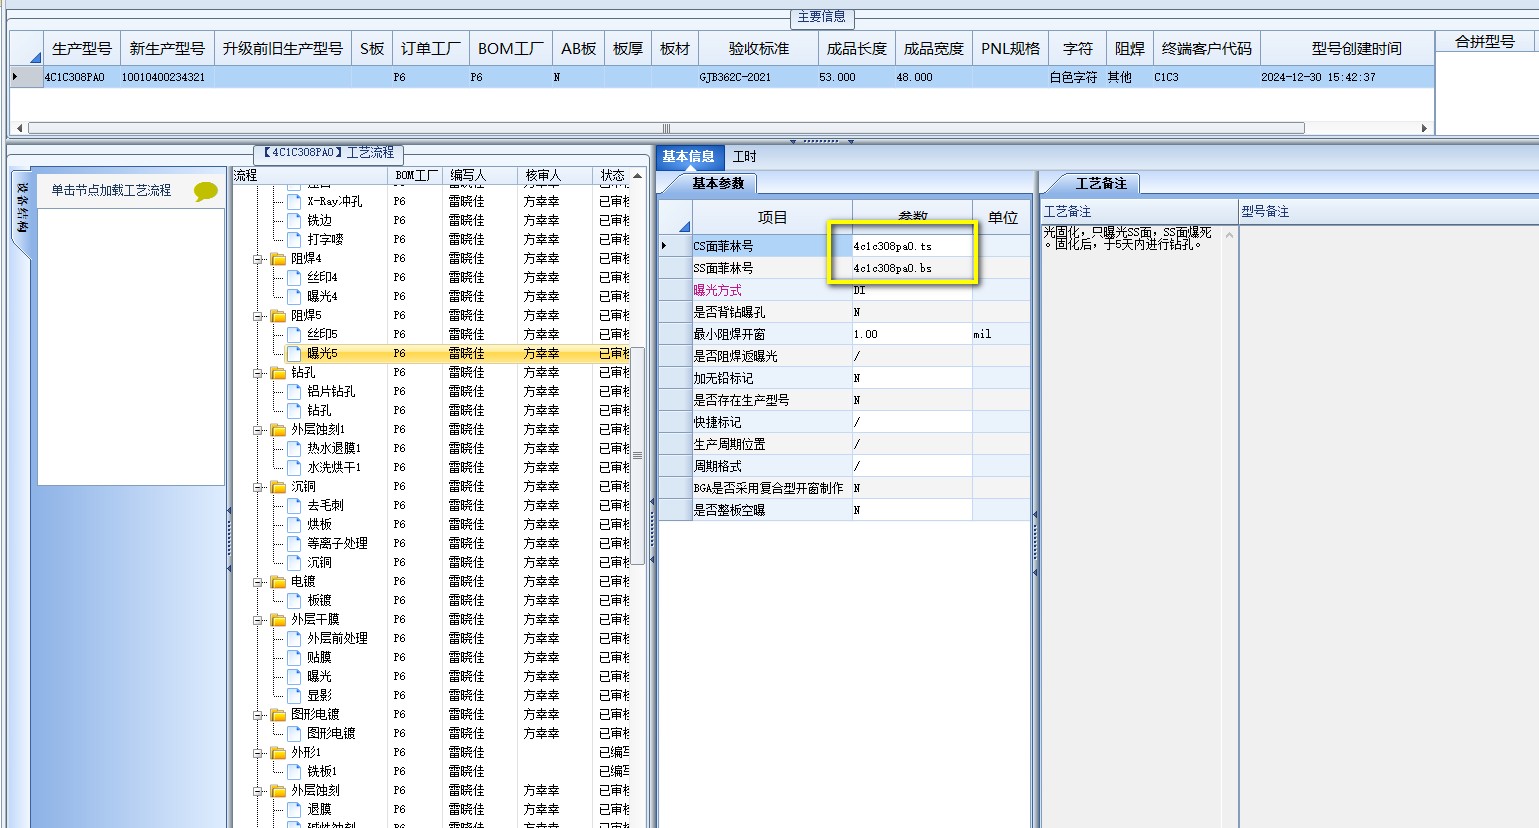Click the document icon beside 铣边

[294, 221]
